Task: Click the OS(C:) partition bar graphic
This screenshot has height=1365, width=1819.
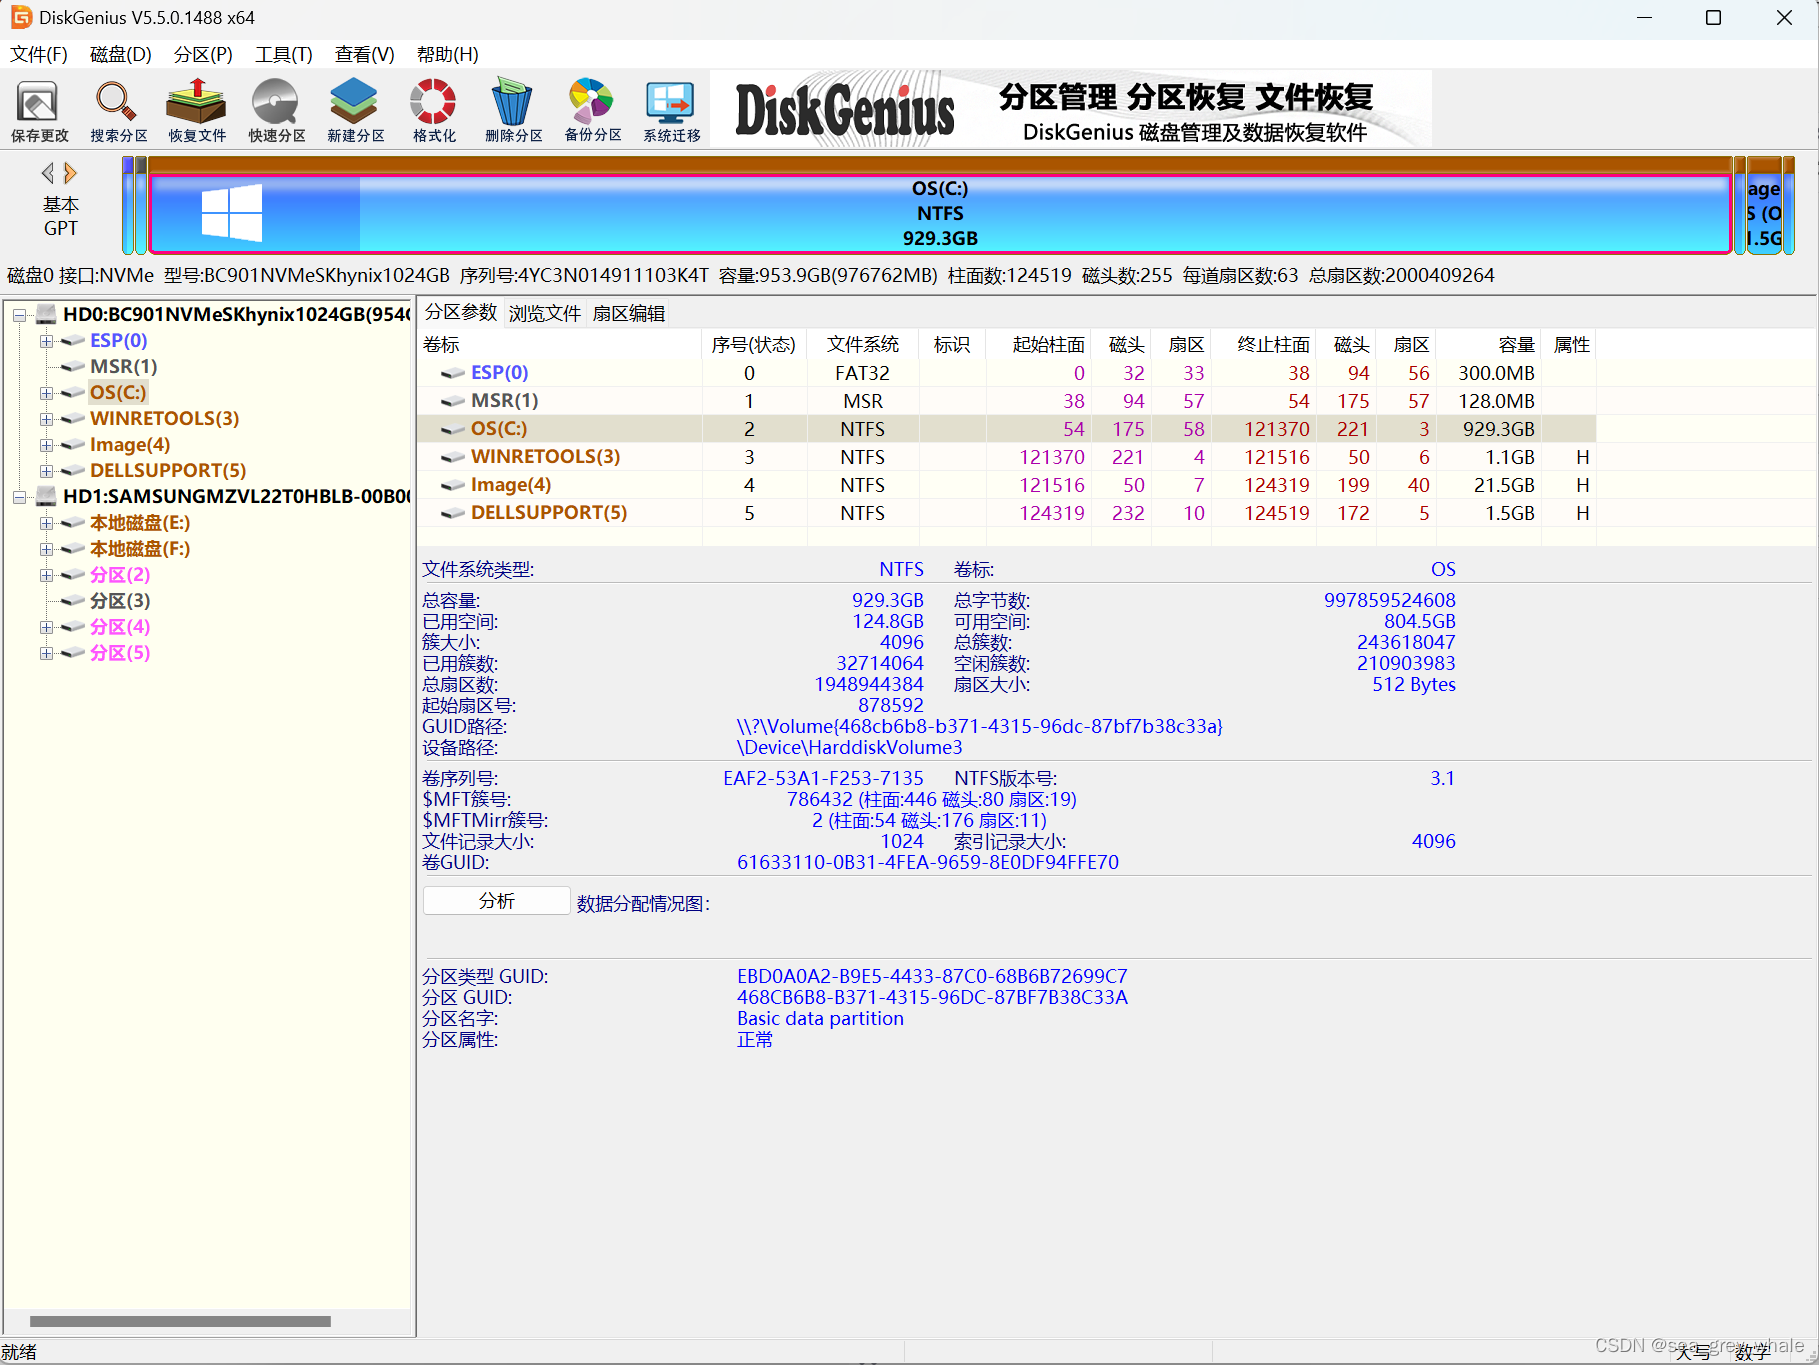Action: [940, 212]
